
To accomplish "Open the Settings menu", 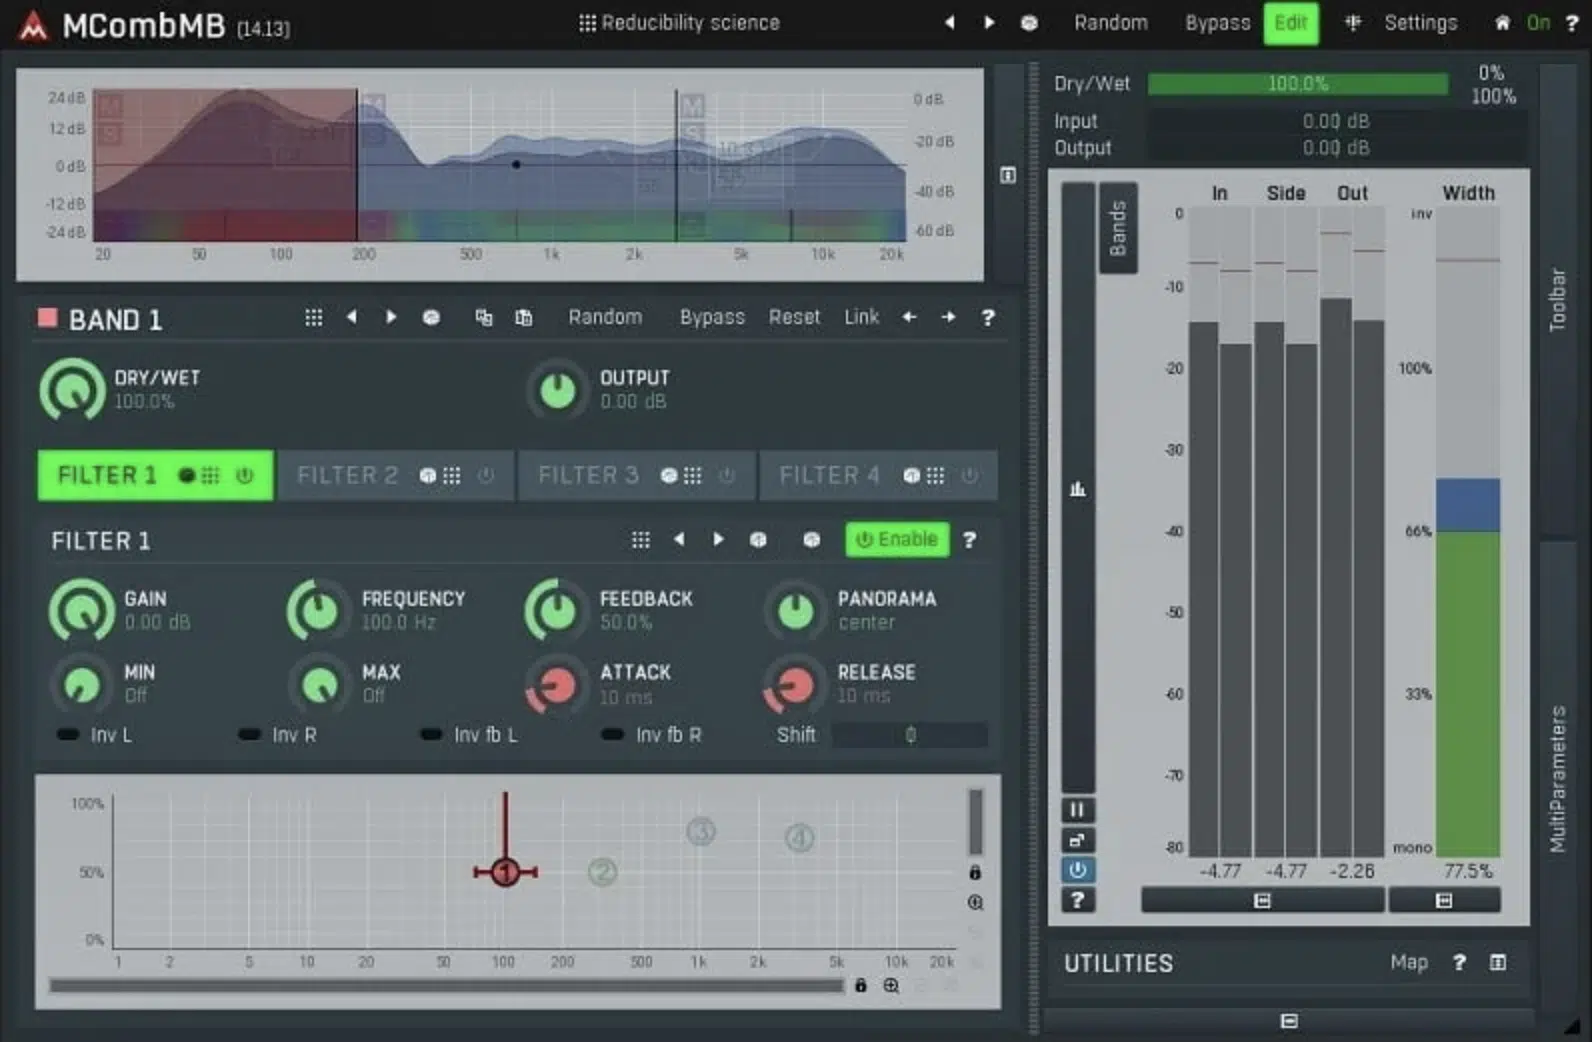I will (x=1420, y=22).
